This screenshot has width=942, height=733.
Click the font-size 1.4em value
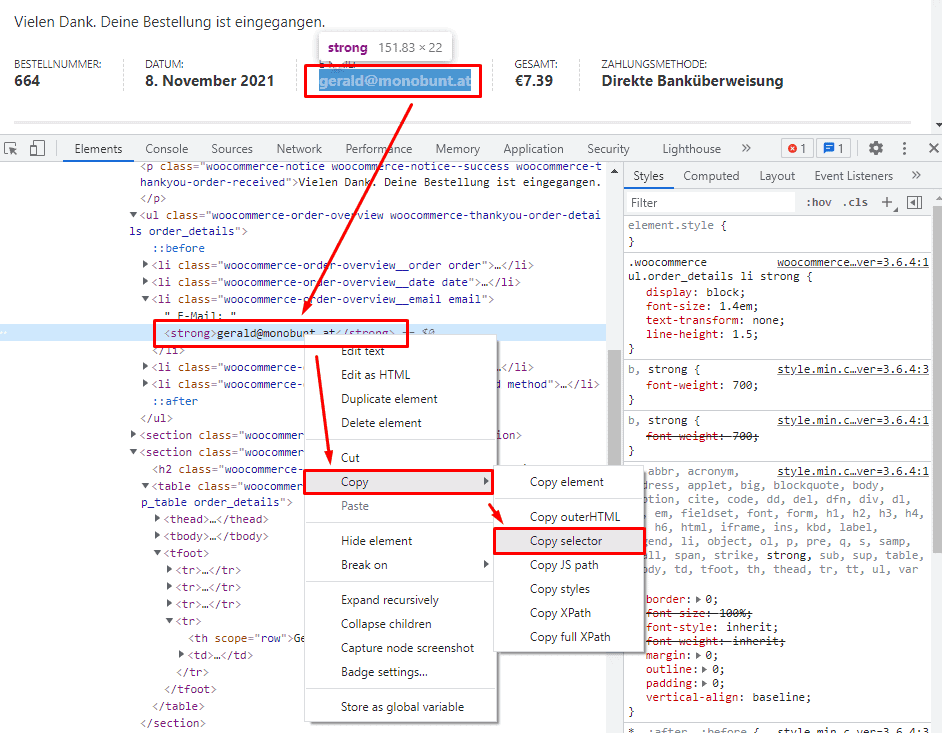click(738, 306)
